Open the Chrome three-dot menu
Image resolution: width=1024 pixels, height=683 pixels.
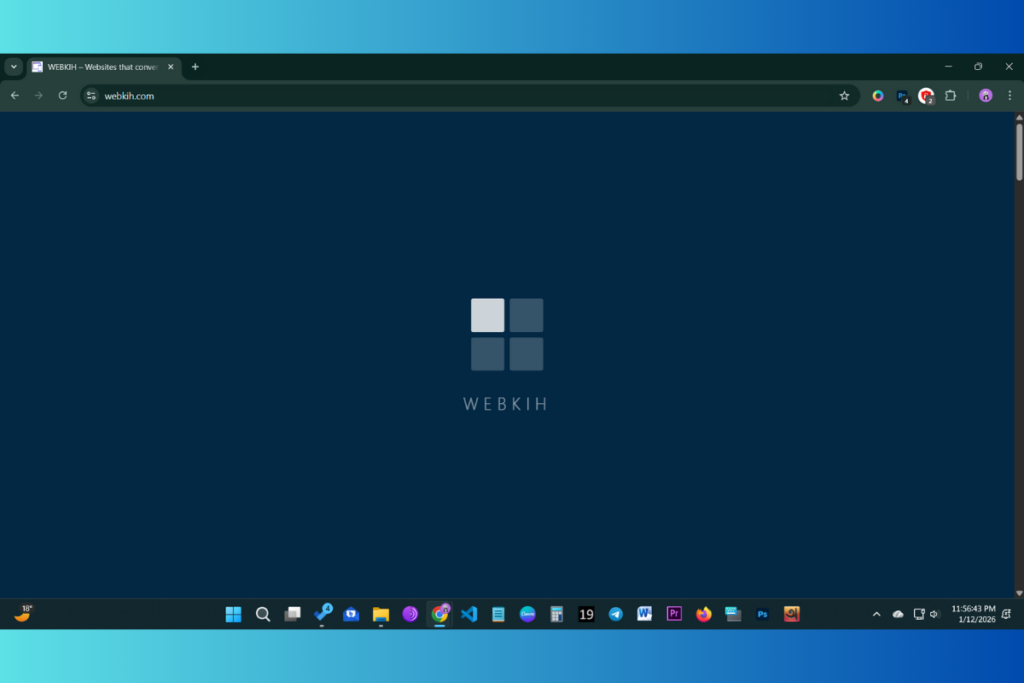[x=1009, y=96]
